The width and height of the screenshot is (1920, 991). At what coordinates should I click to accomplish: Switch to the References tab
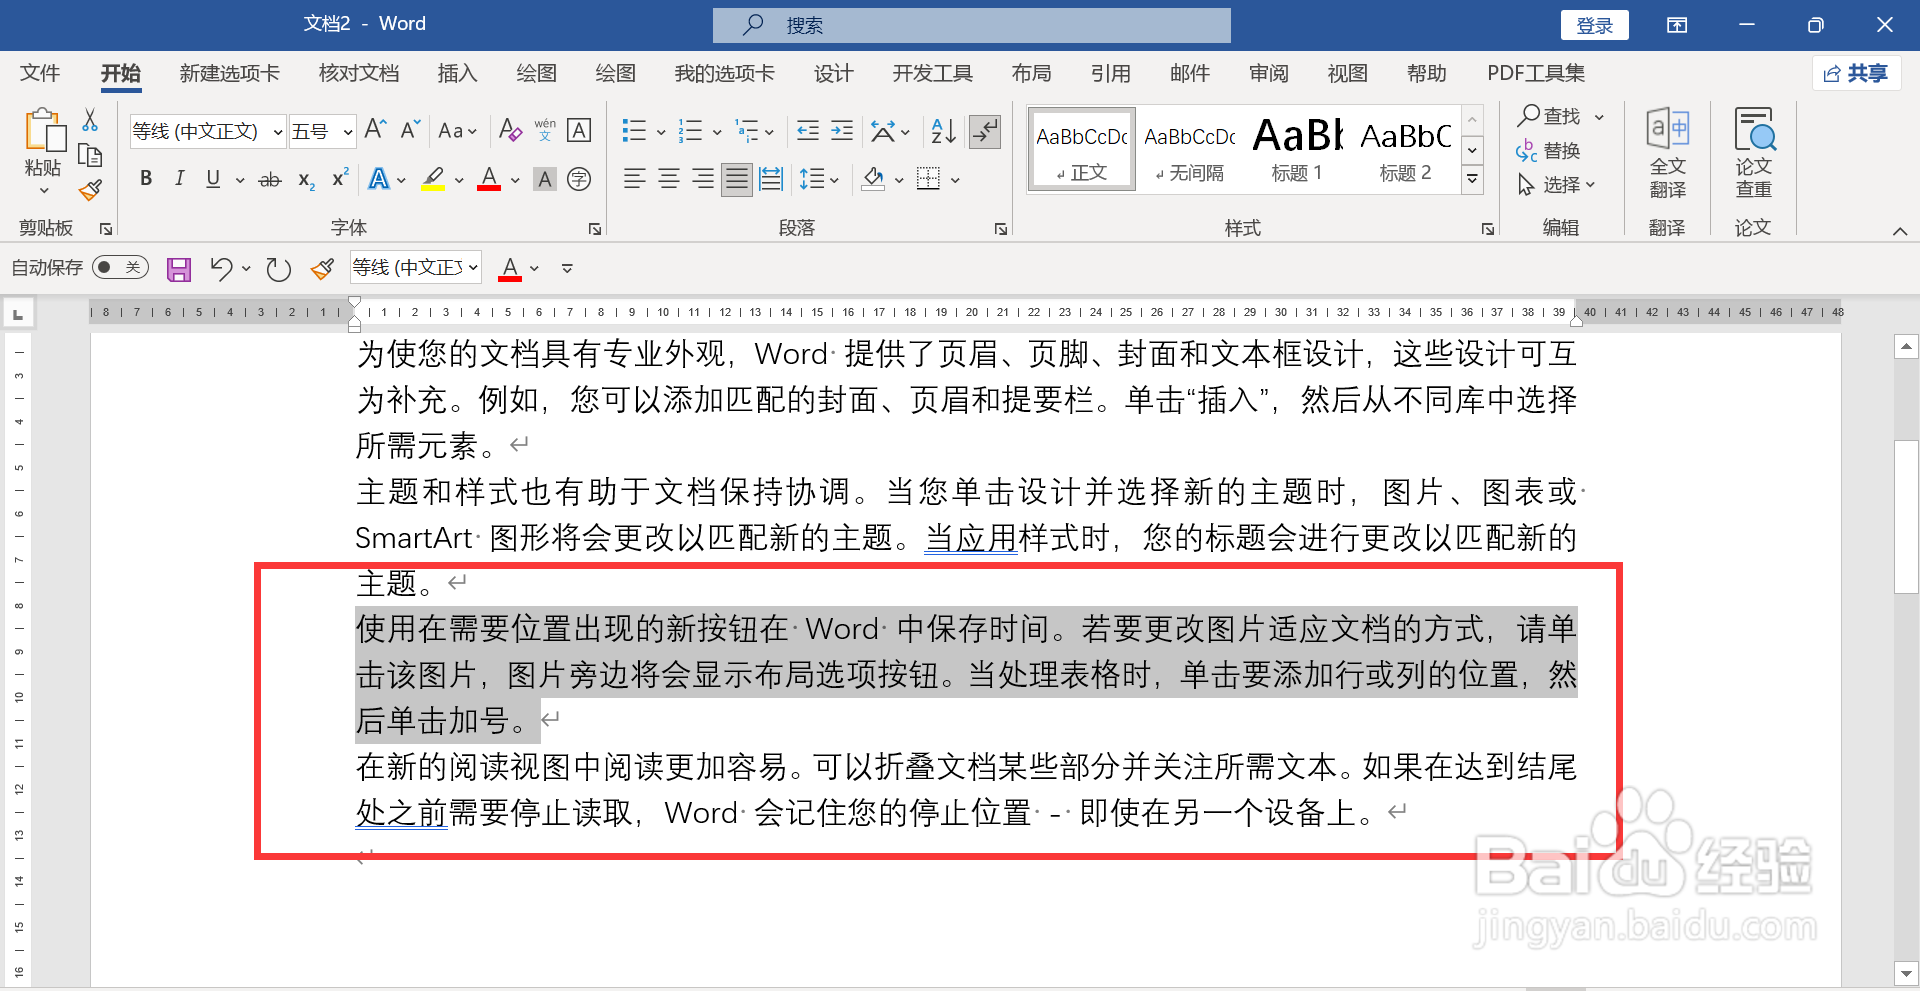(1110, 73)
